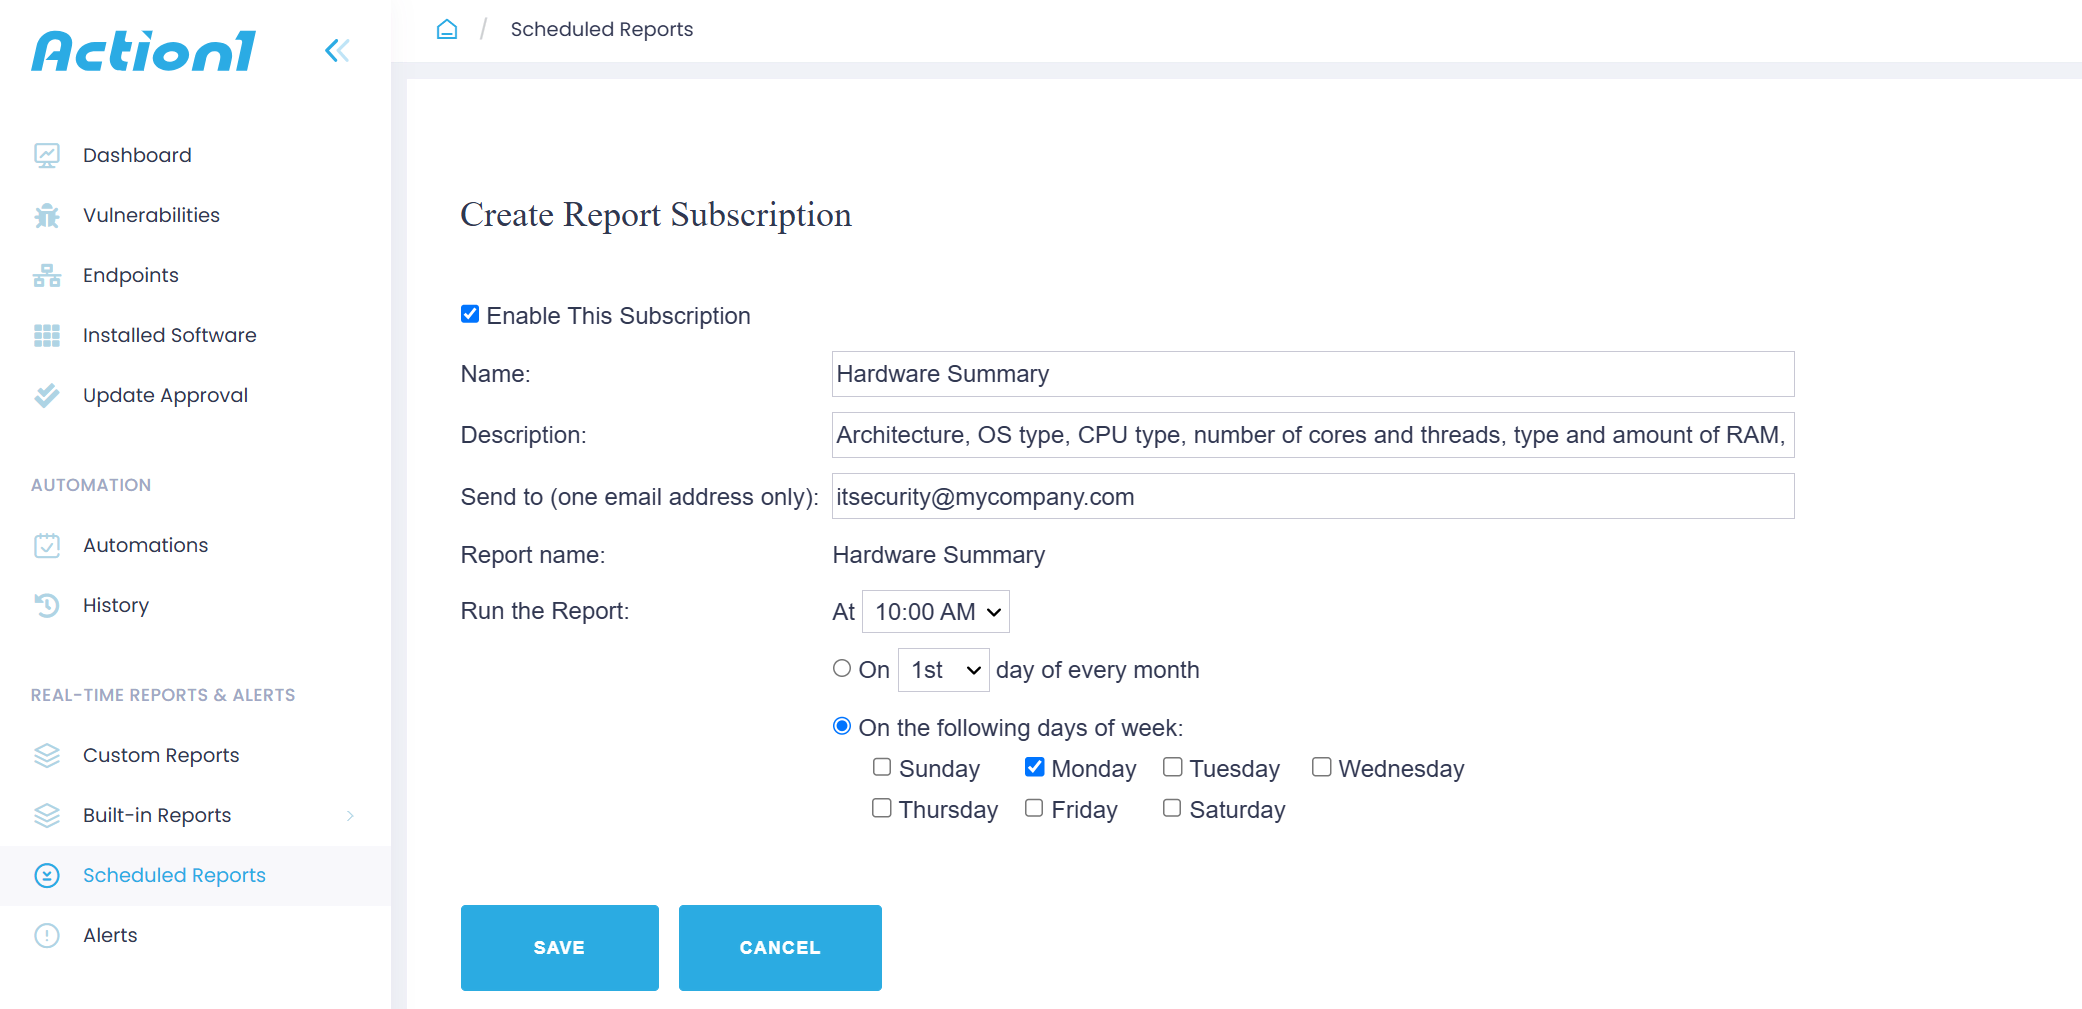Open Endpoints from the sidebar icon
The image size is (2082, 1009).
tap(47, 275)
